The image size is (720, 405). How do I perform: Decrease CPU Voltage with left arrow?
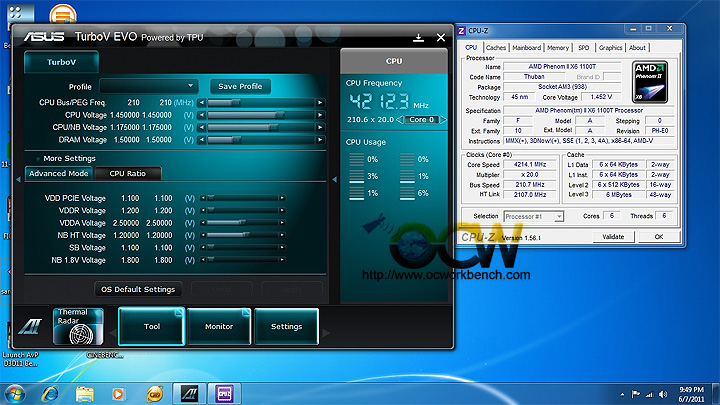pyautogui.click(x=201, y=115)
